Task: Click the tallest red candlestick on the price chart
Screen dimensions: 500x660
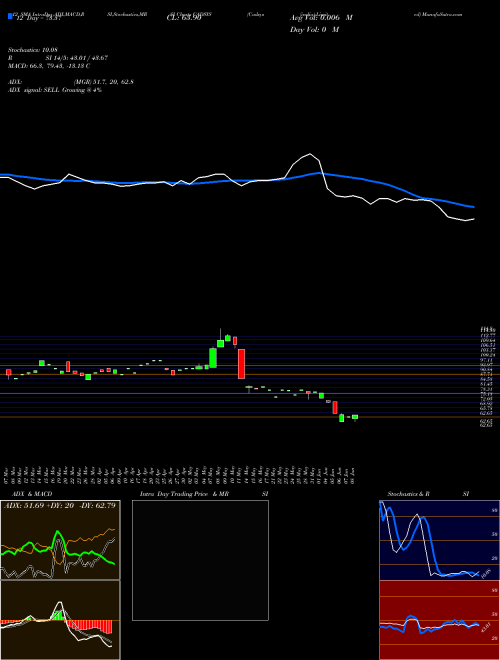Action: coord(241,364)
